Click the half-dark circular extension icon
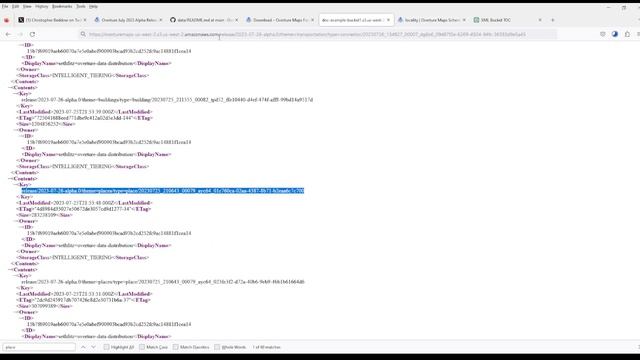The image size is (640, 360). pyautogui.click(x=615, y=34)
